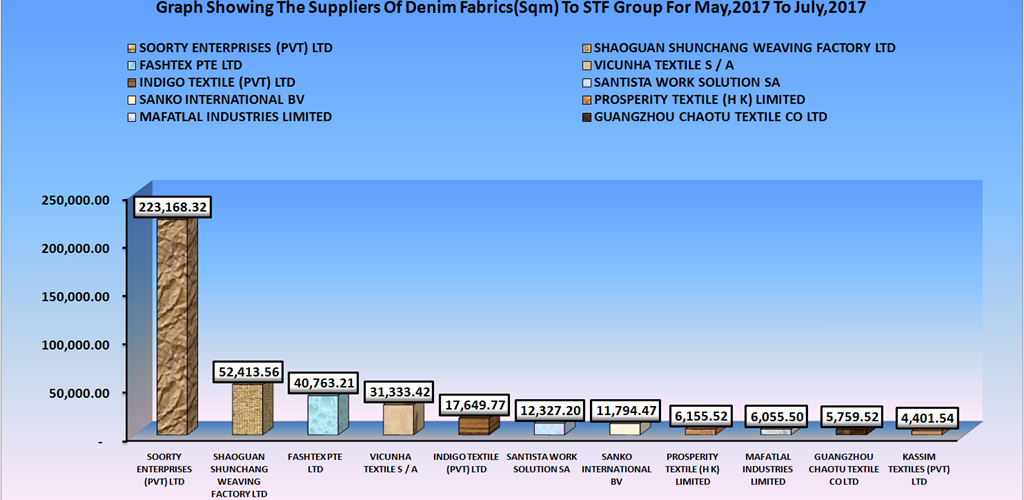The height and width of the screenshot is (500, 1024).
Task: Click the 52,413.56 data label
Action: [248, 373]
